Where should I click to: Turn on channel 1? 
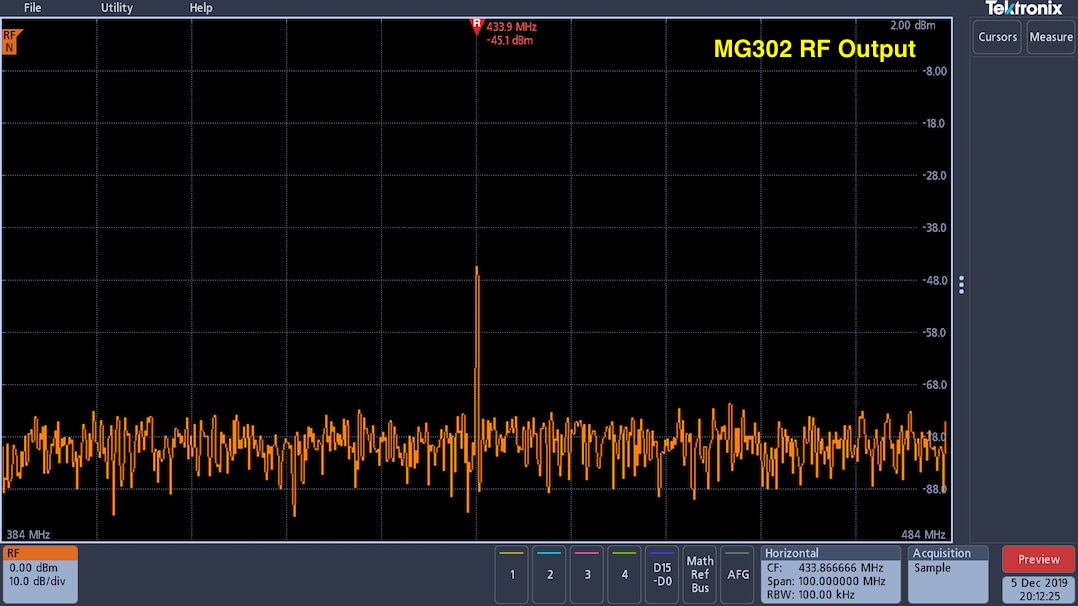pos(512,573)
